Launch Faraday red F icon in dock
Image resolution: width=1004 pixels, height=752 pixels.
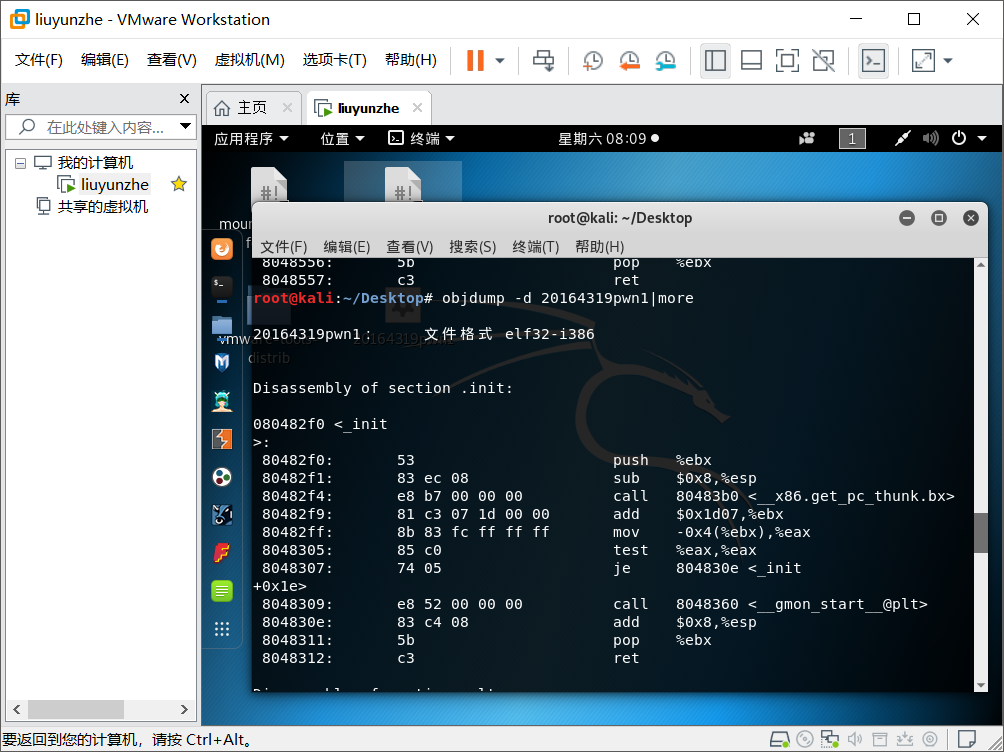pyautogui.click(x=222, y=553)
